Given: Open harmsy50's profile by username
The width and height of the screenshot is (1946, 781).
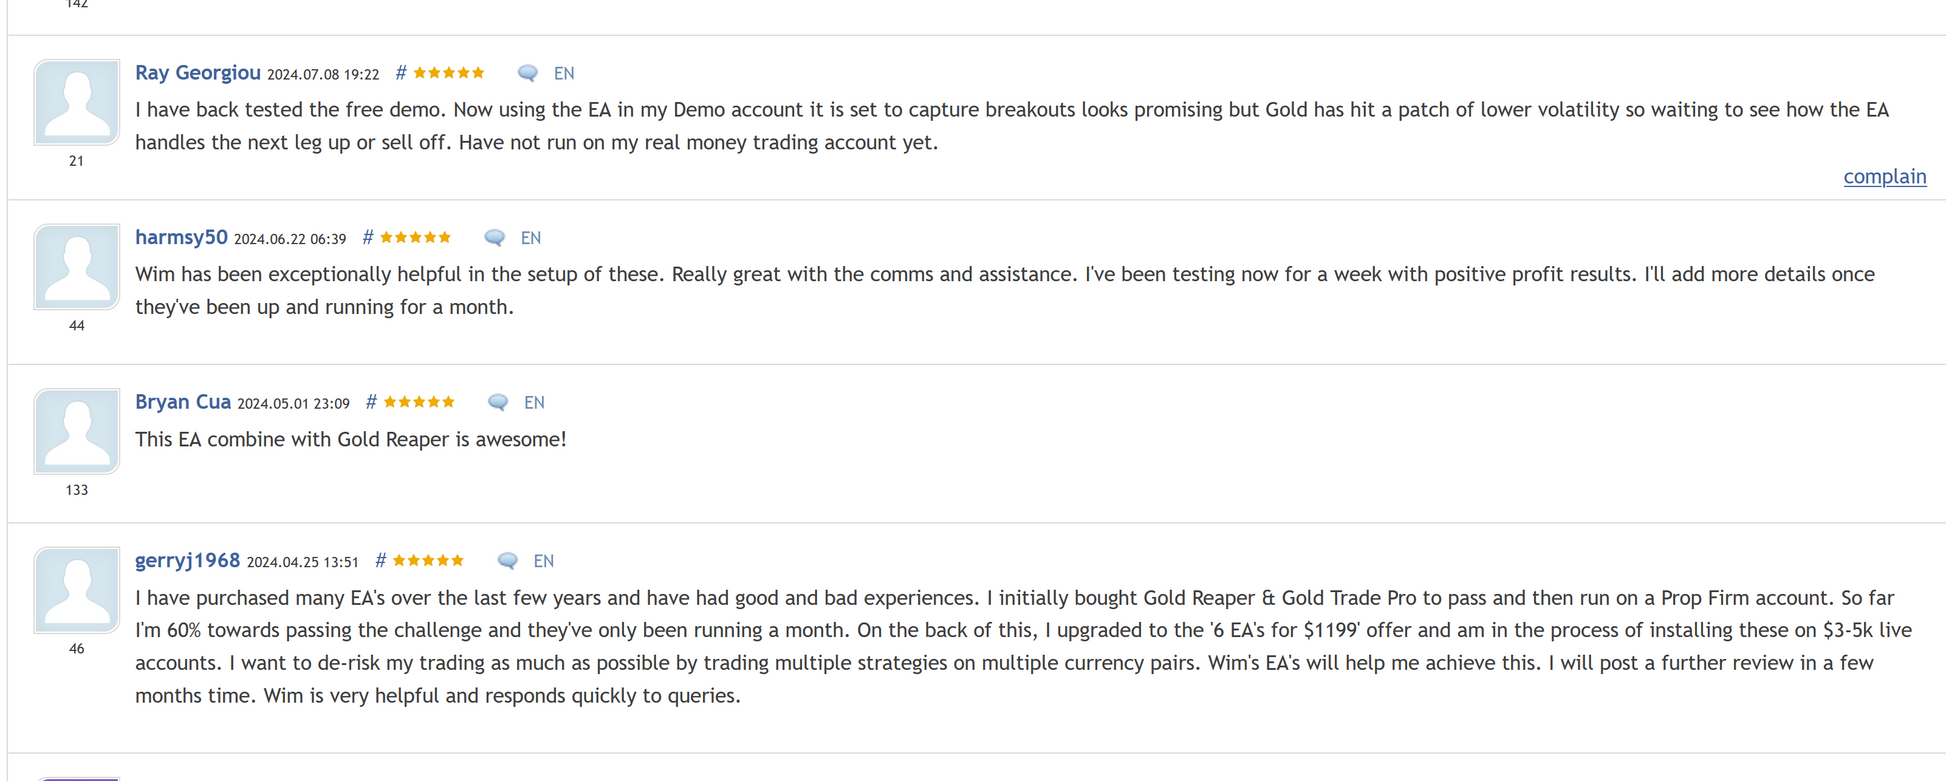Looking at the screenshot, I should tap(181, 237).
